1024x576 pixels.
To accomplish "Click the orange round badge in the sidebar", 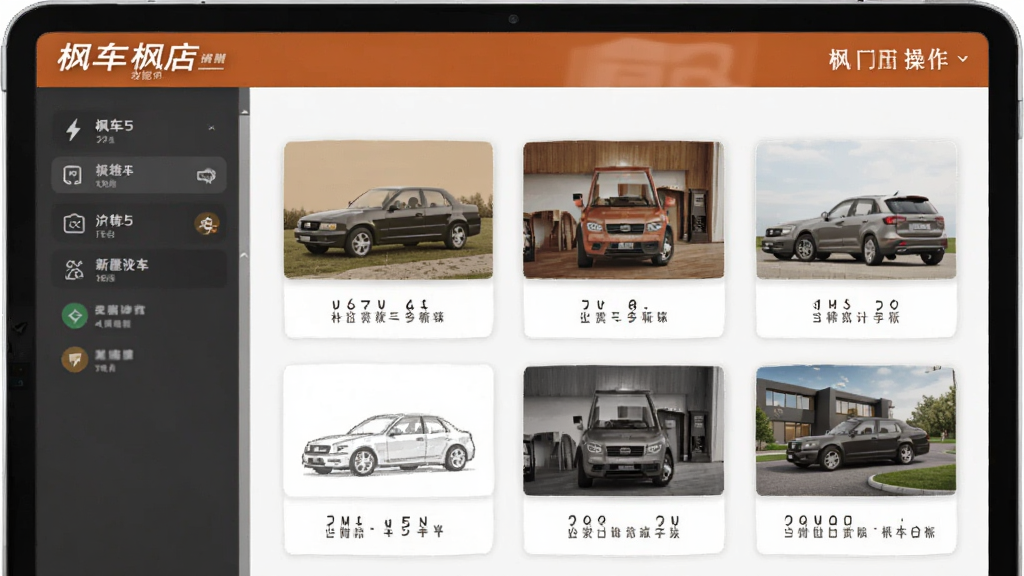I will coord(207,225).
